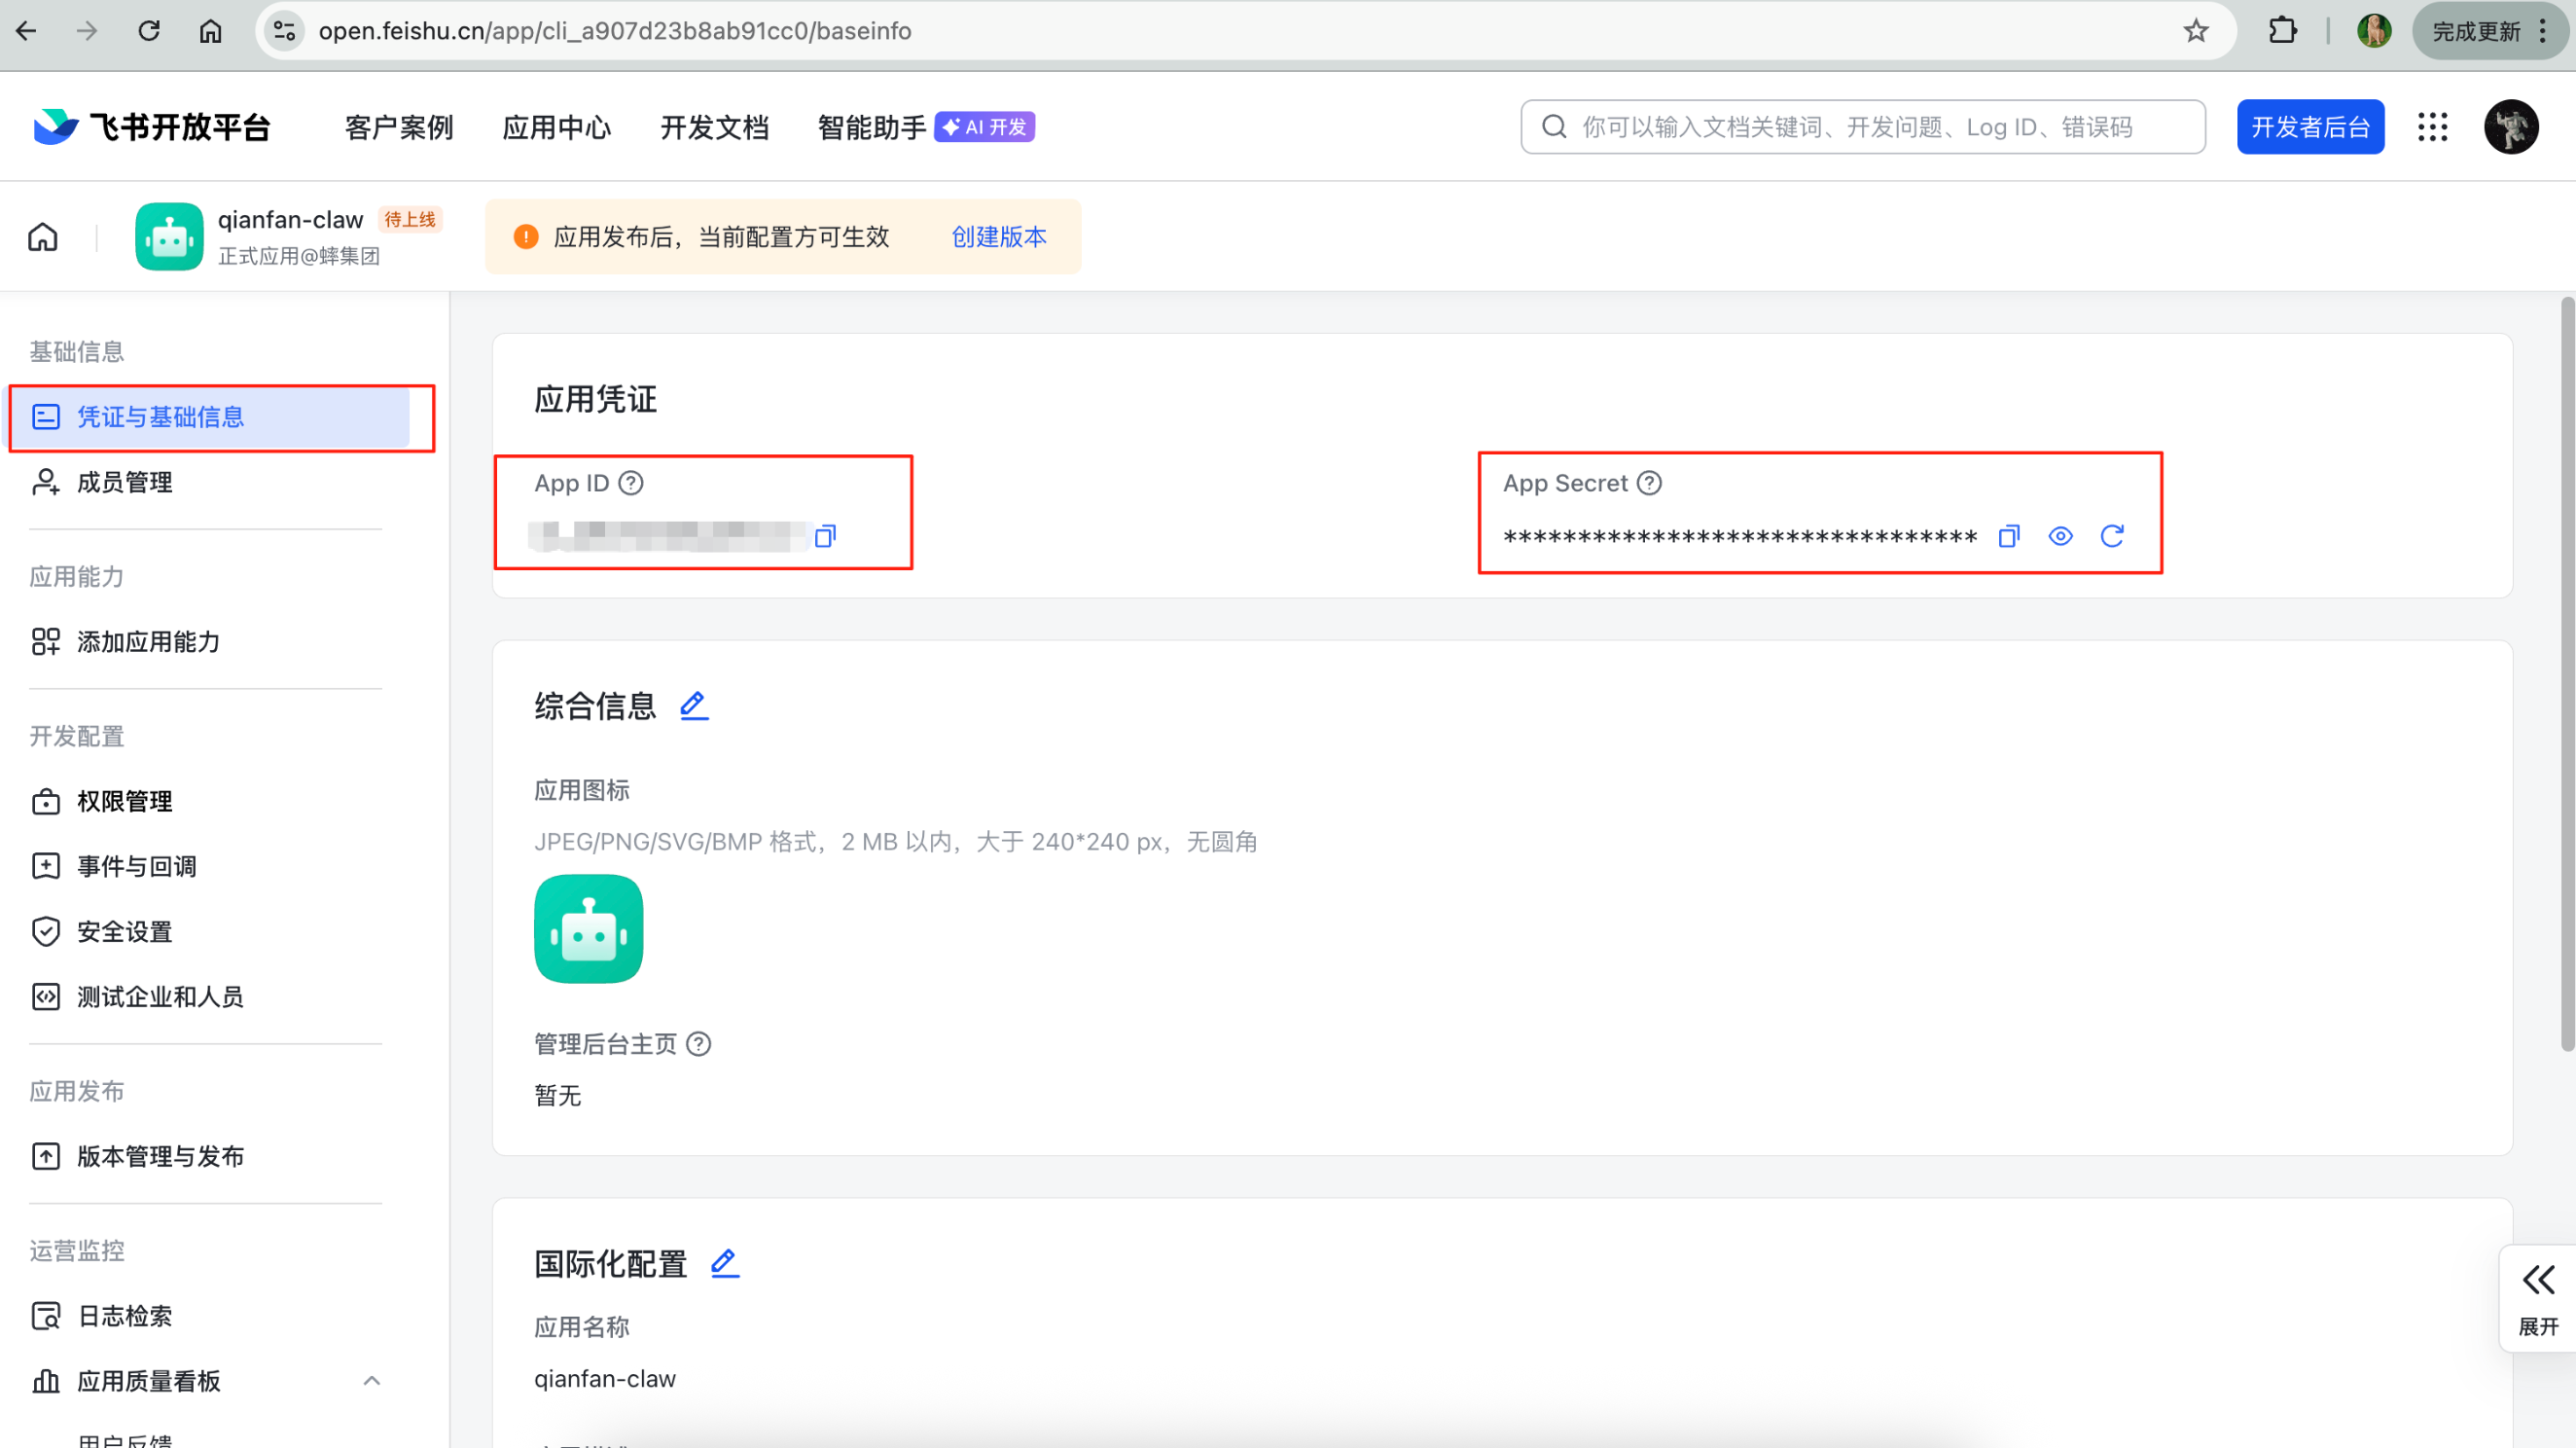Open Chrome menu three dots

pyautogui.click(x=2543, y=31)
